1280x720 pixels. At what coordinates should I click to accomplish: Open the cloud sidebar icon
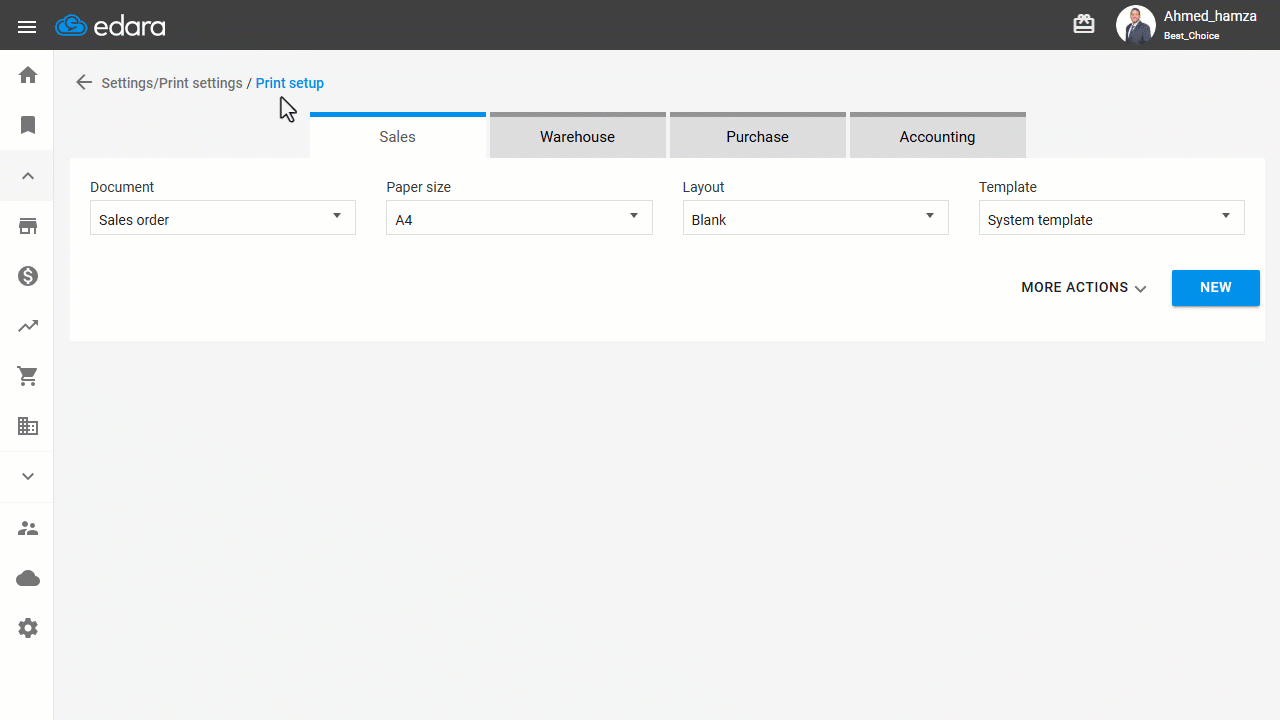[28, 578]
